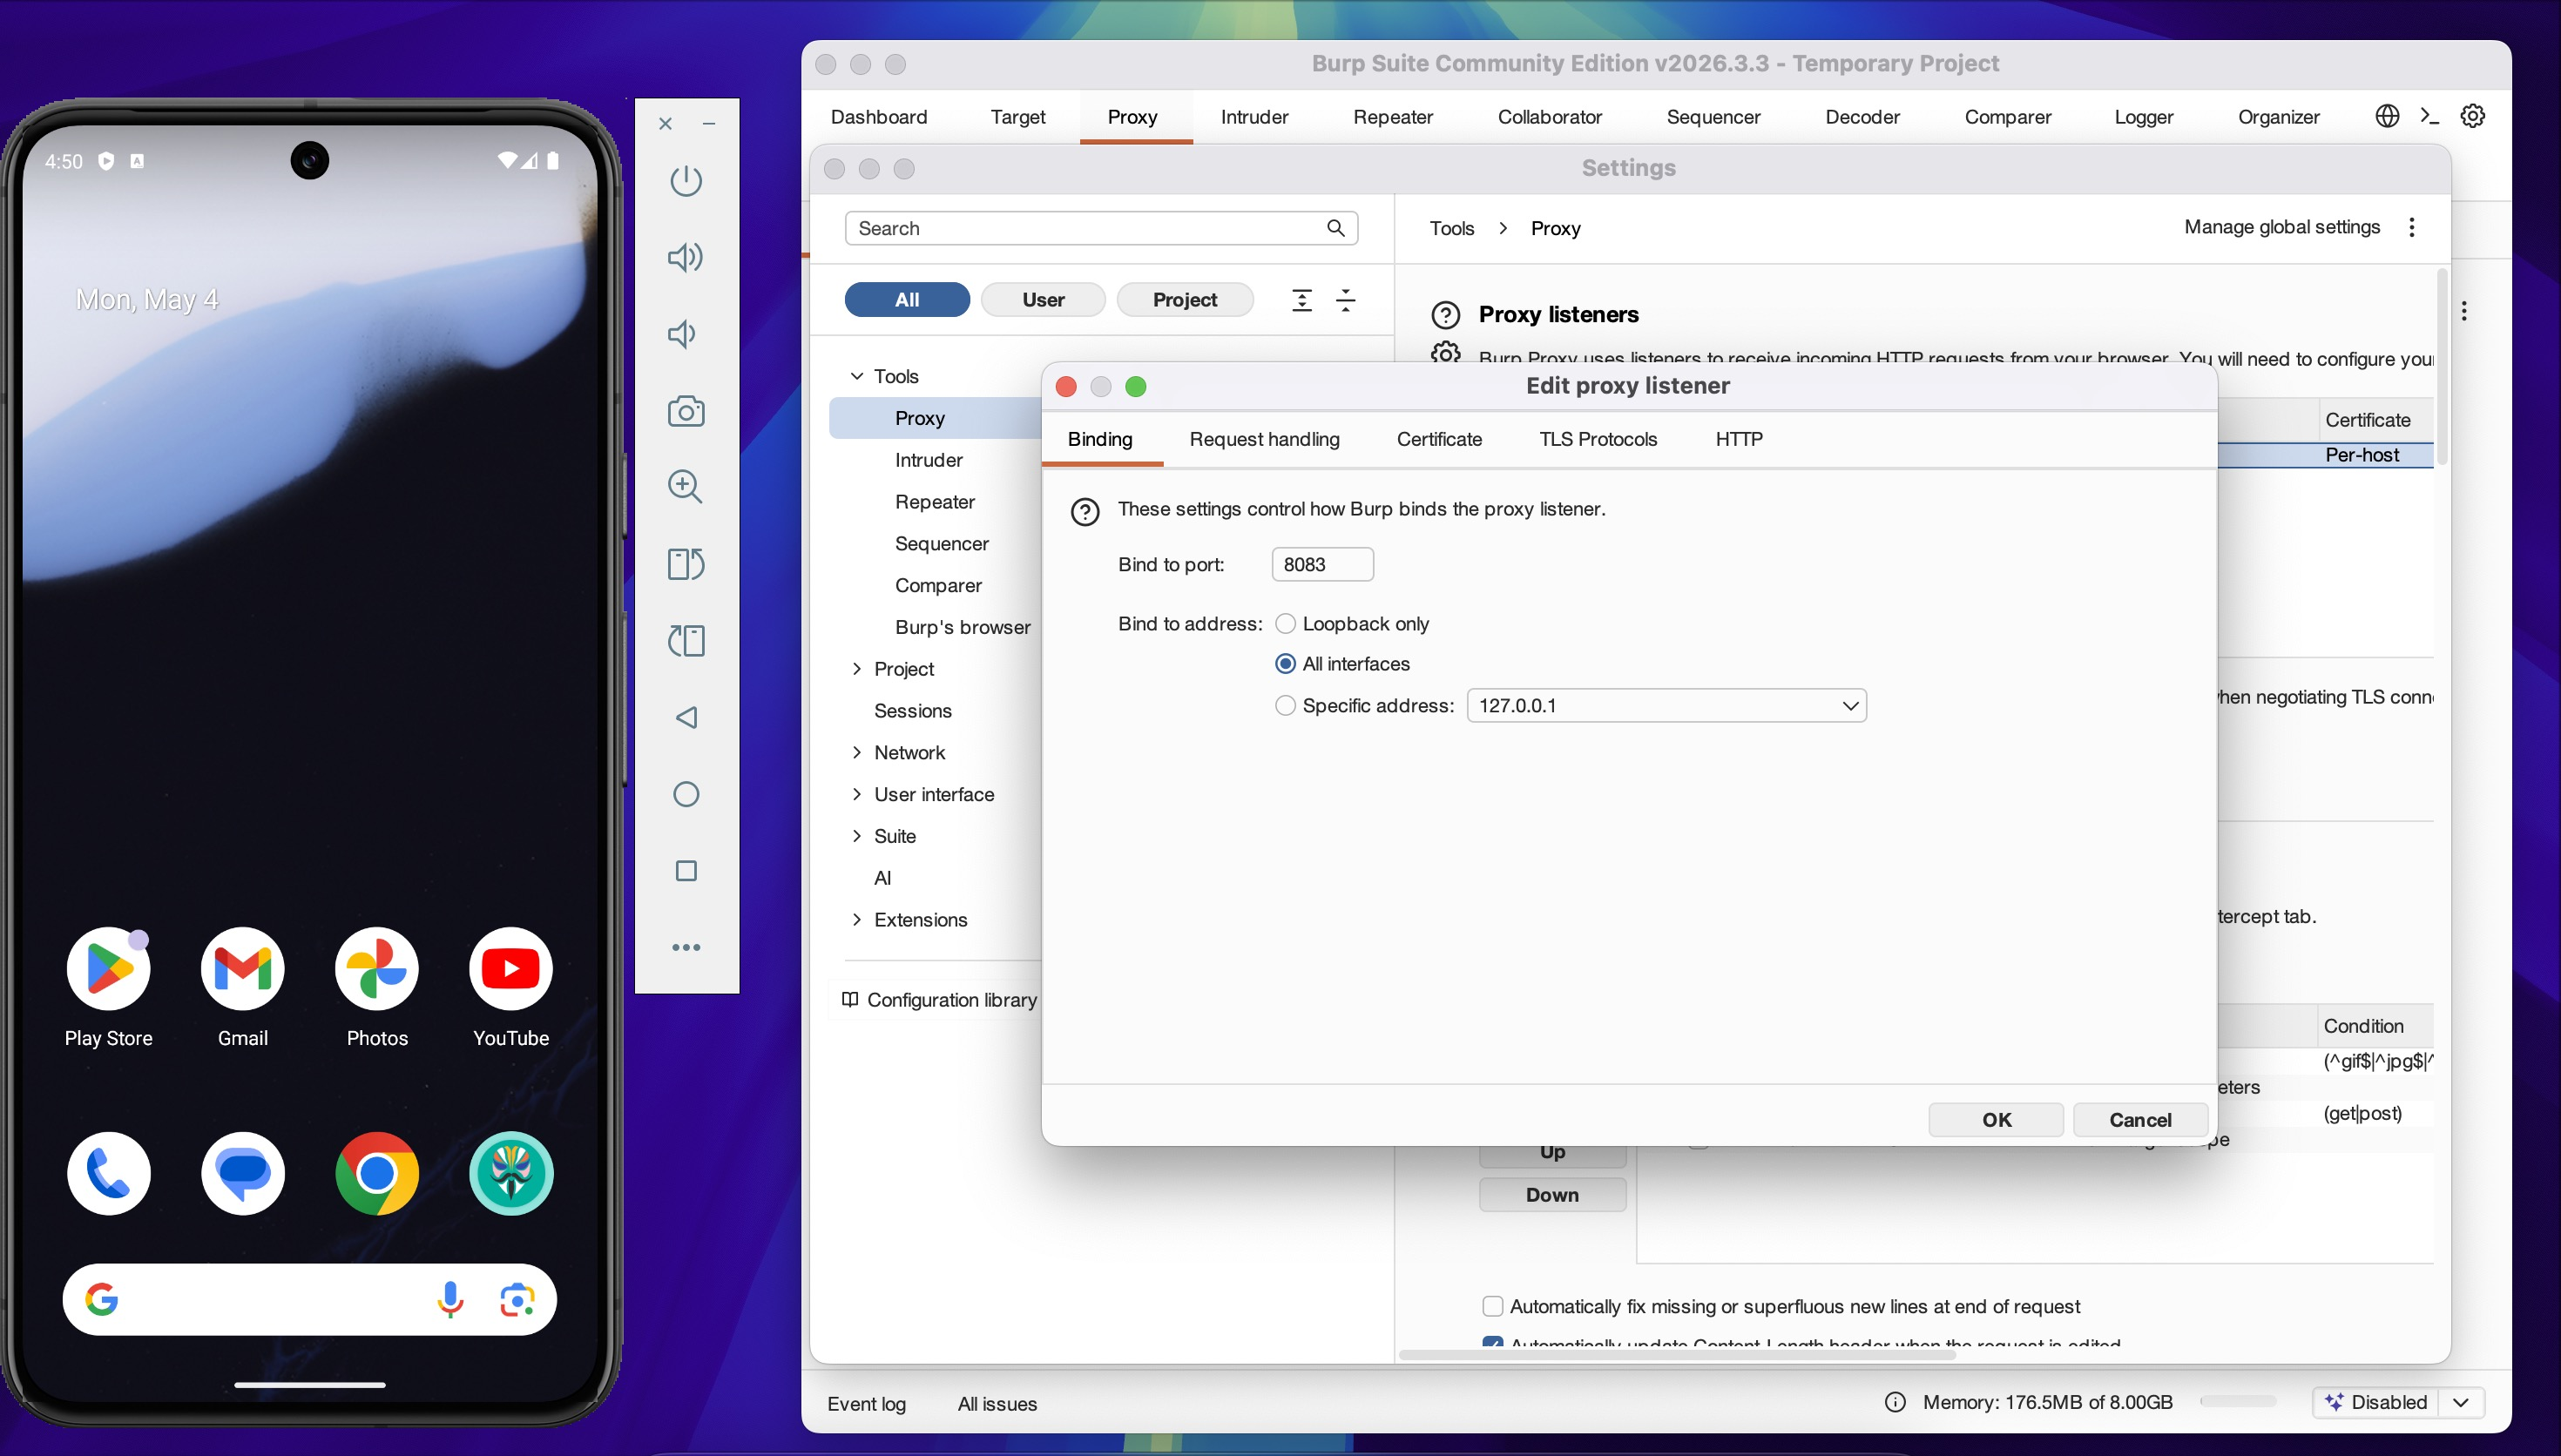This screenshot has width=2561, height=1456.
Task: Open Manage global settings kebab menu
Action: click(2412, 227)
